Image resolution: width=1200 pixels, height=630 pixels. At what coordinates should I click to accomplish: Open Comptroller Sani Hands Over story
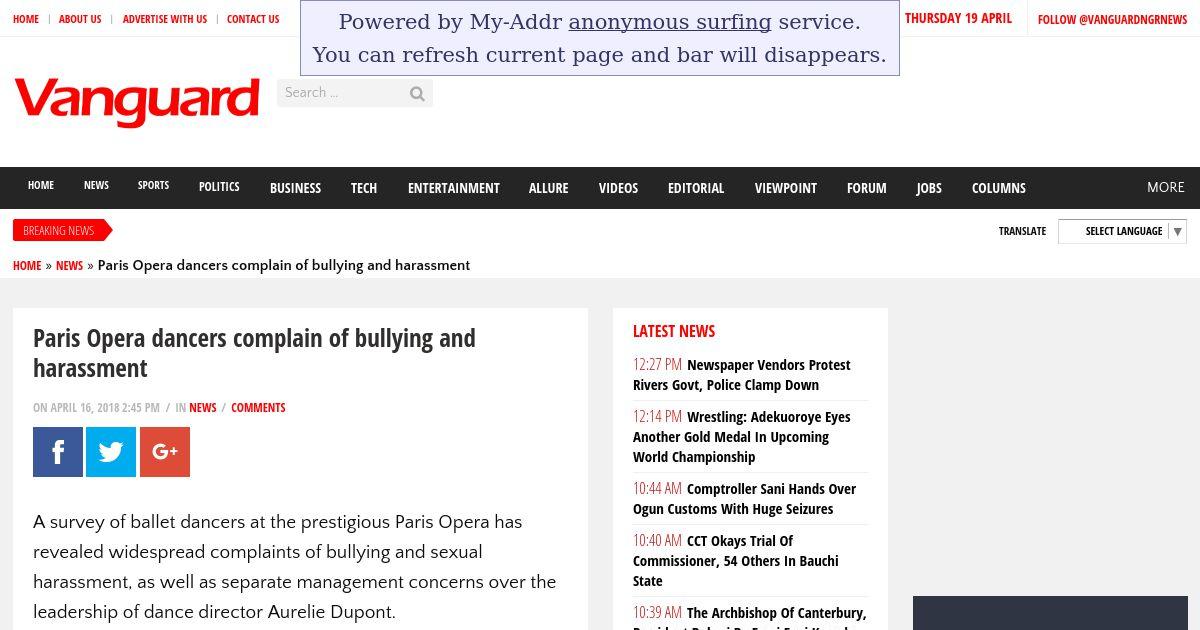click(745, 499)
